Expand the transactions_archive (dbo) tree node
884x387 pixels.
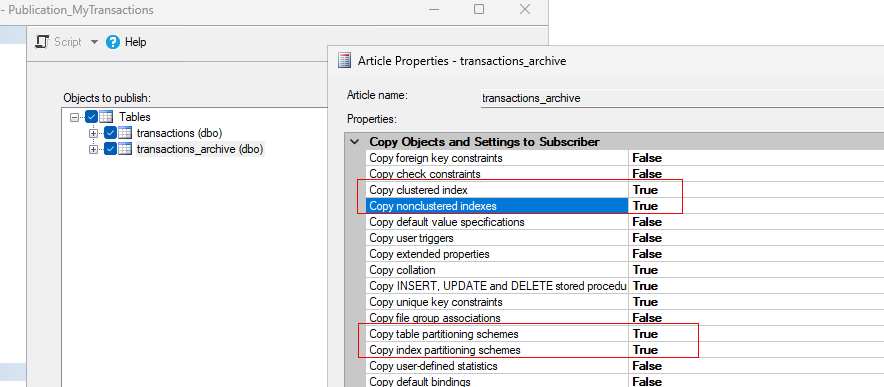click(94, 149)
